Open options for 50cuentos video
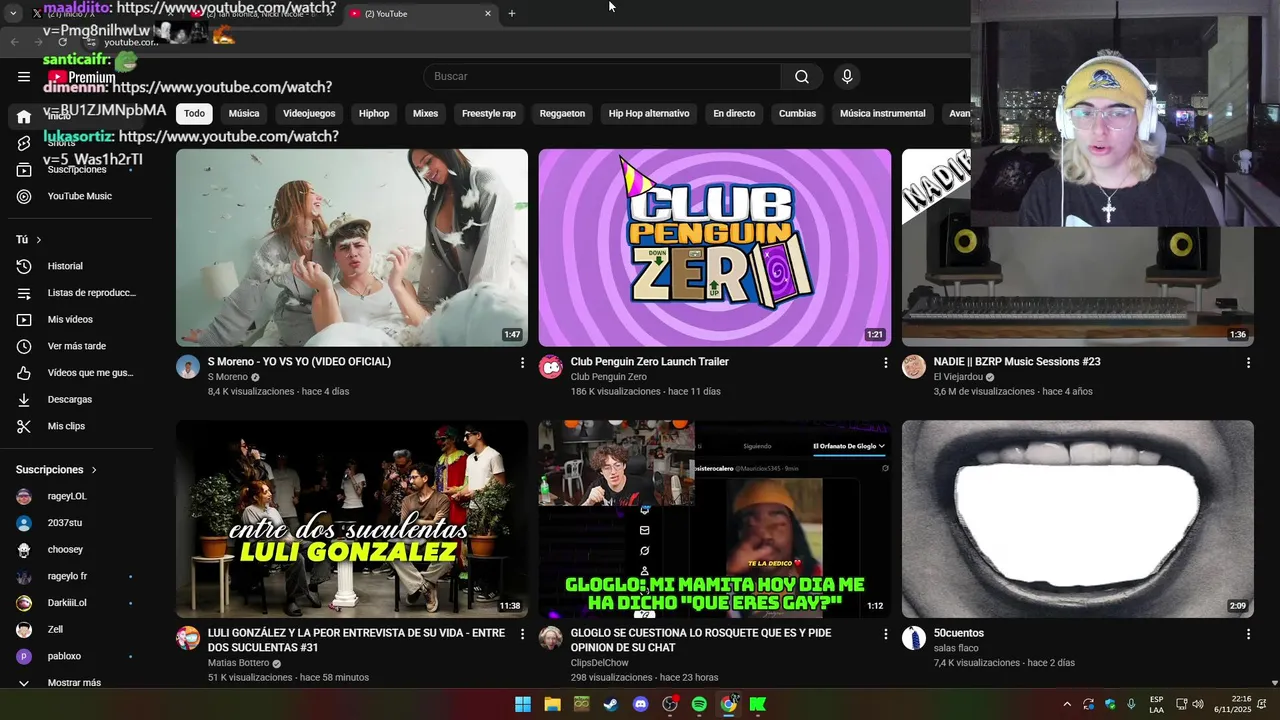1280x720 pixels. 1248,634
